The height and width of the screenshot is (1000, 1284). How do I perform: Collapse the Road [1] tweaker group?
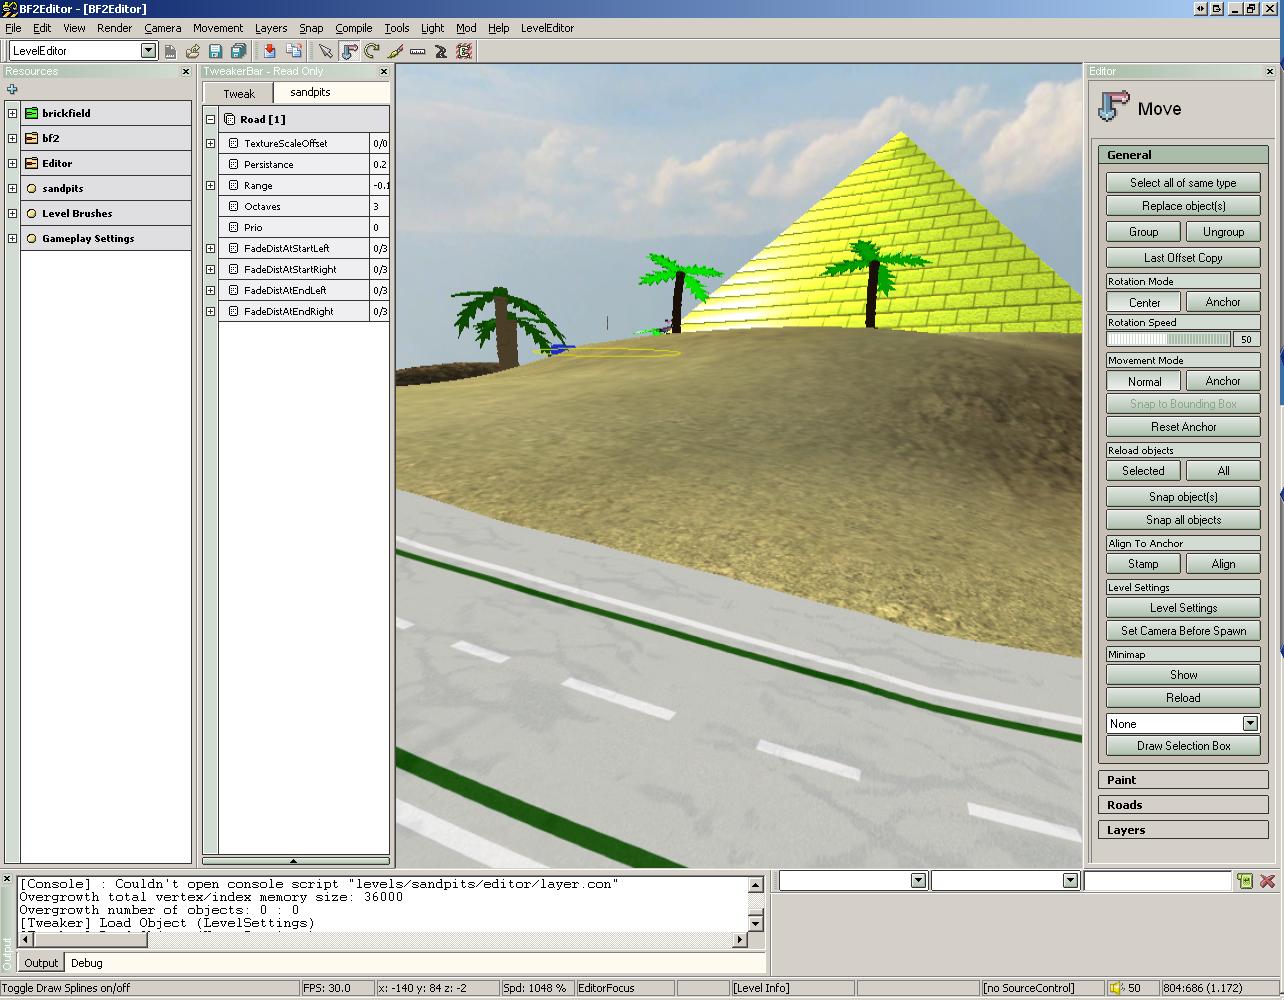click(211, 119)
